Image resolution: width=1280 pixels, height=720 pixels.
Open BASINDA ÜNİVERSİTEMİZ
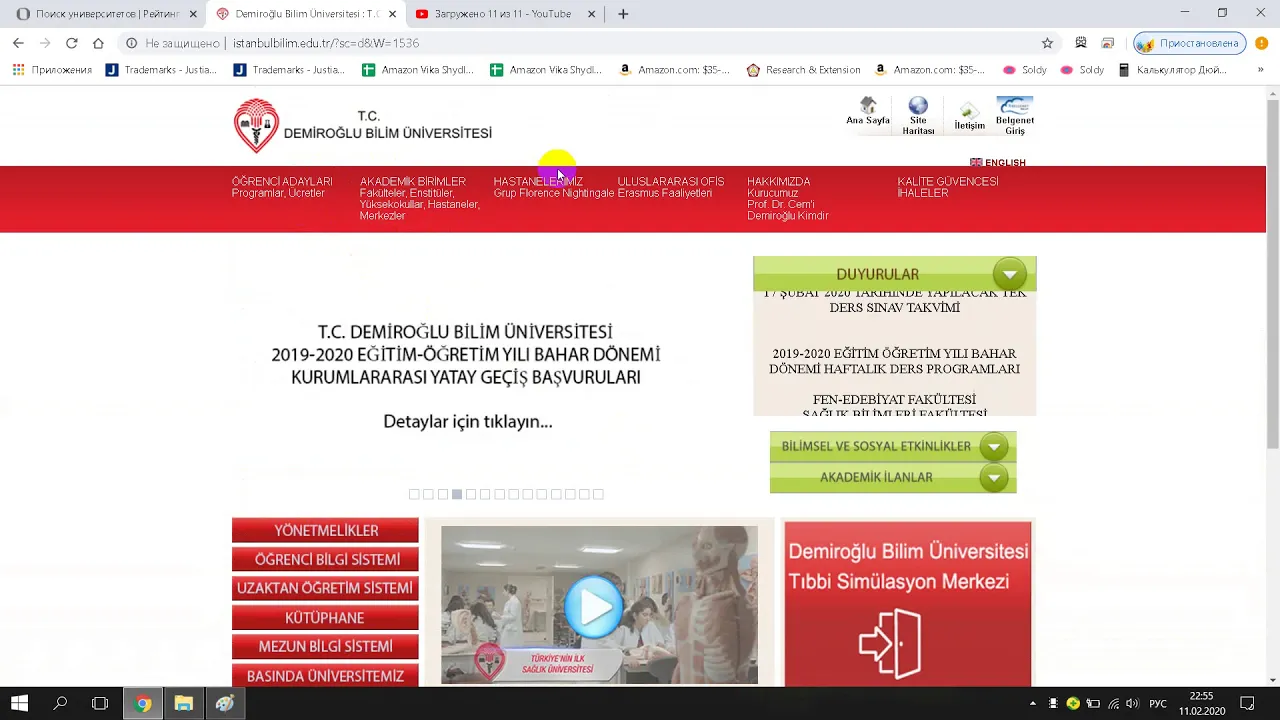(325, 675)
